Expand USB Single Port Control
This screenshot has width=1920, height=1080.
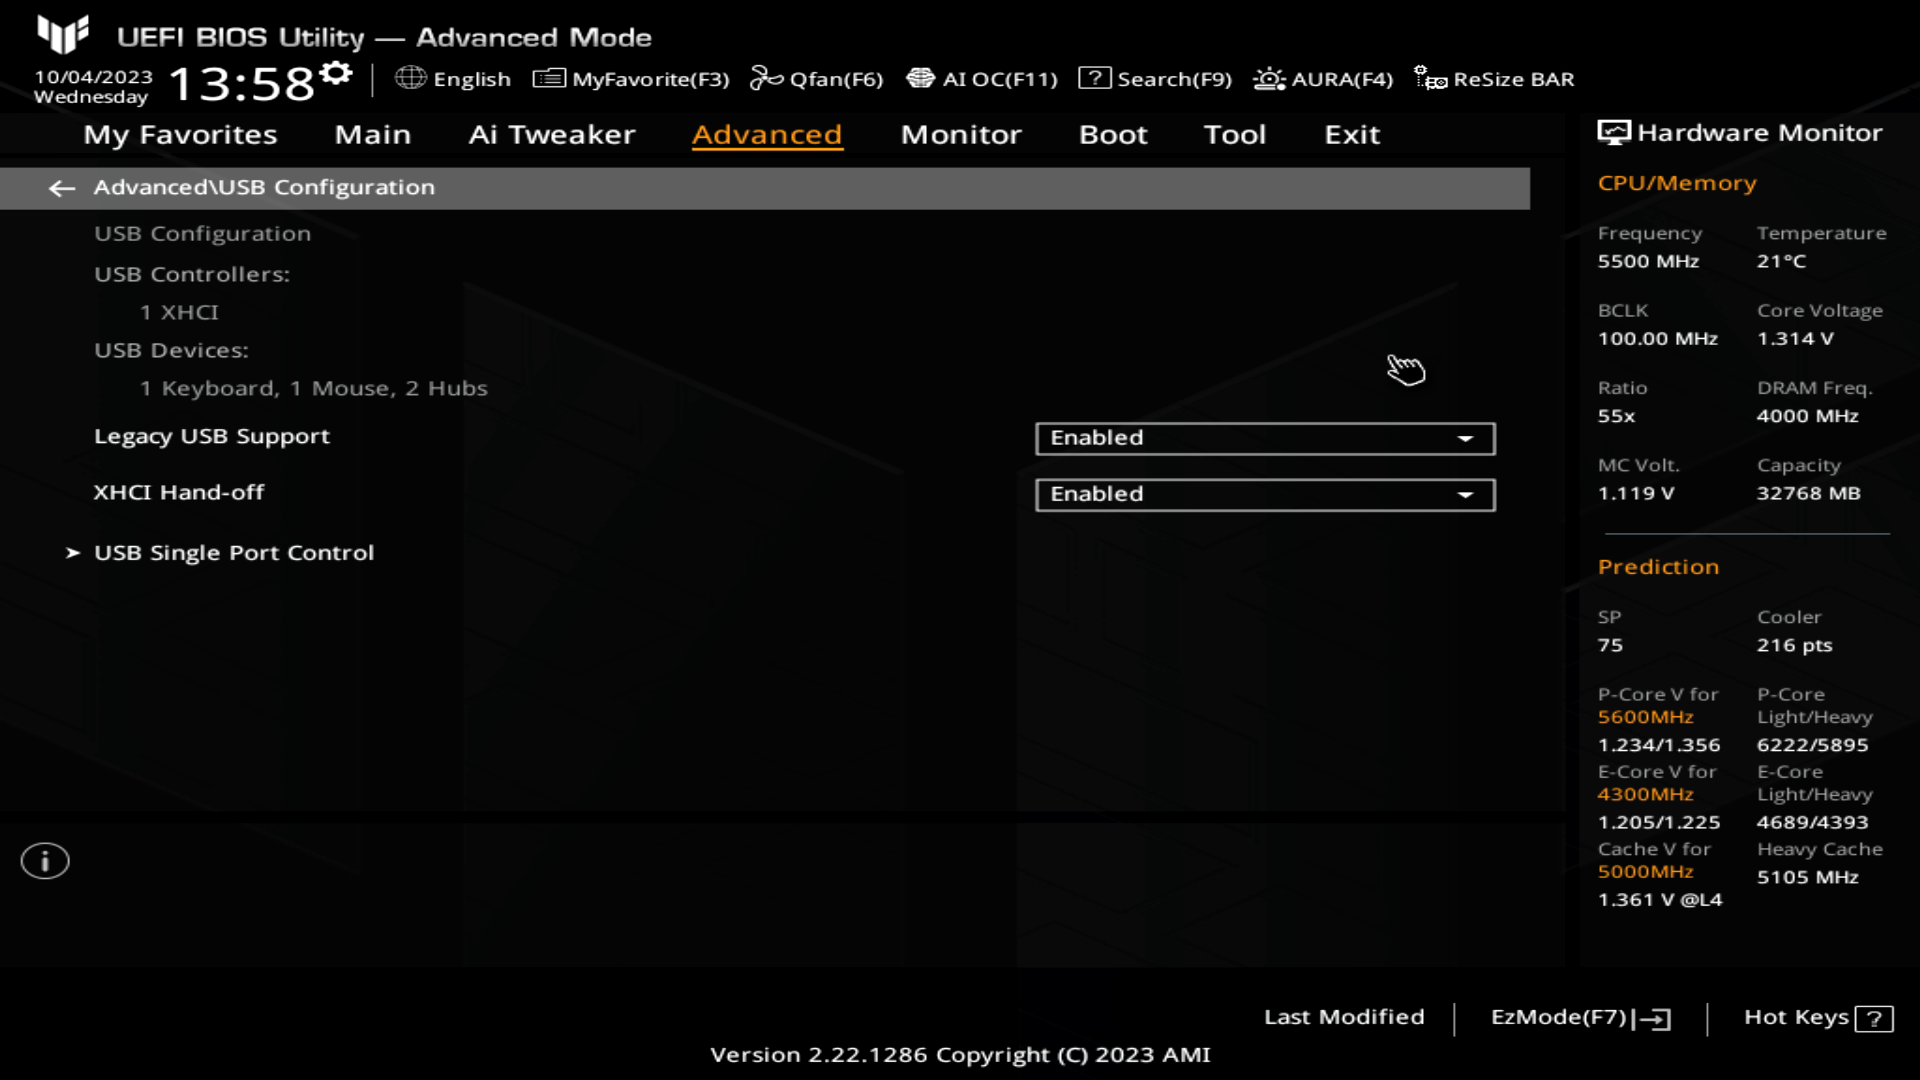click(232, 551)
